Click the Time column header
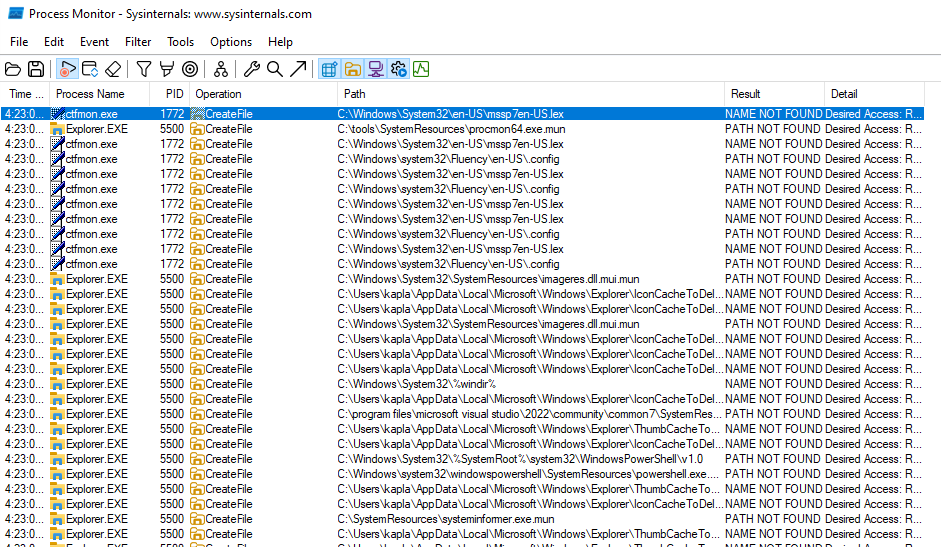 [26, 94]
